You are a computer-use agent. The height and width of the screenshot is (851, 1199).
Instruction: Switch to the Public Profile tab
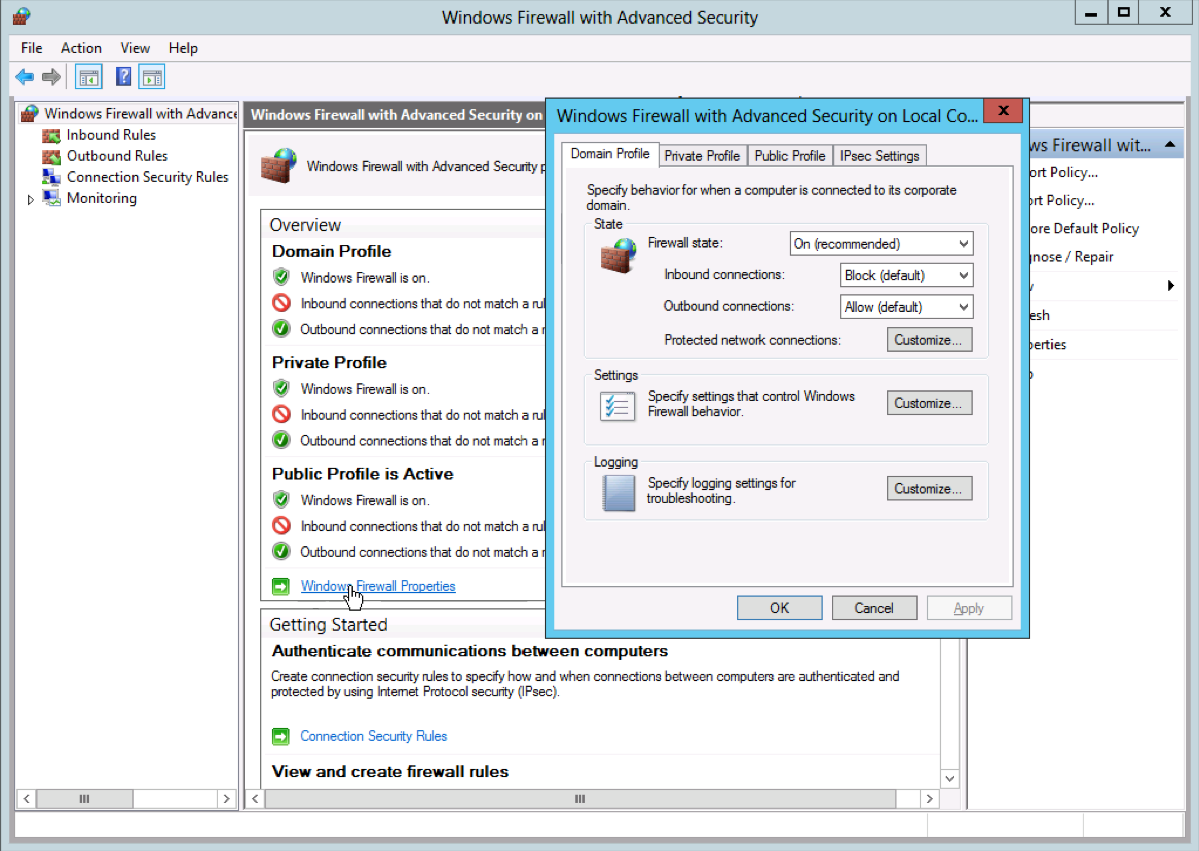tap(790, 155)
